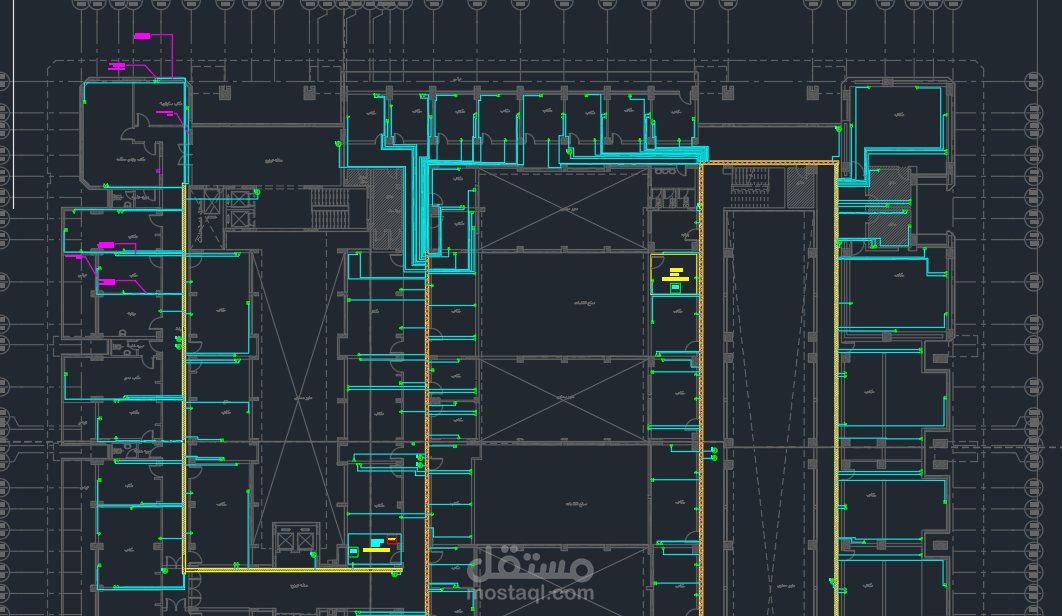
Task: Pick the red-bordered panel in bottom cyan room
Action: (392, 539)
